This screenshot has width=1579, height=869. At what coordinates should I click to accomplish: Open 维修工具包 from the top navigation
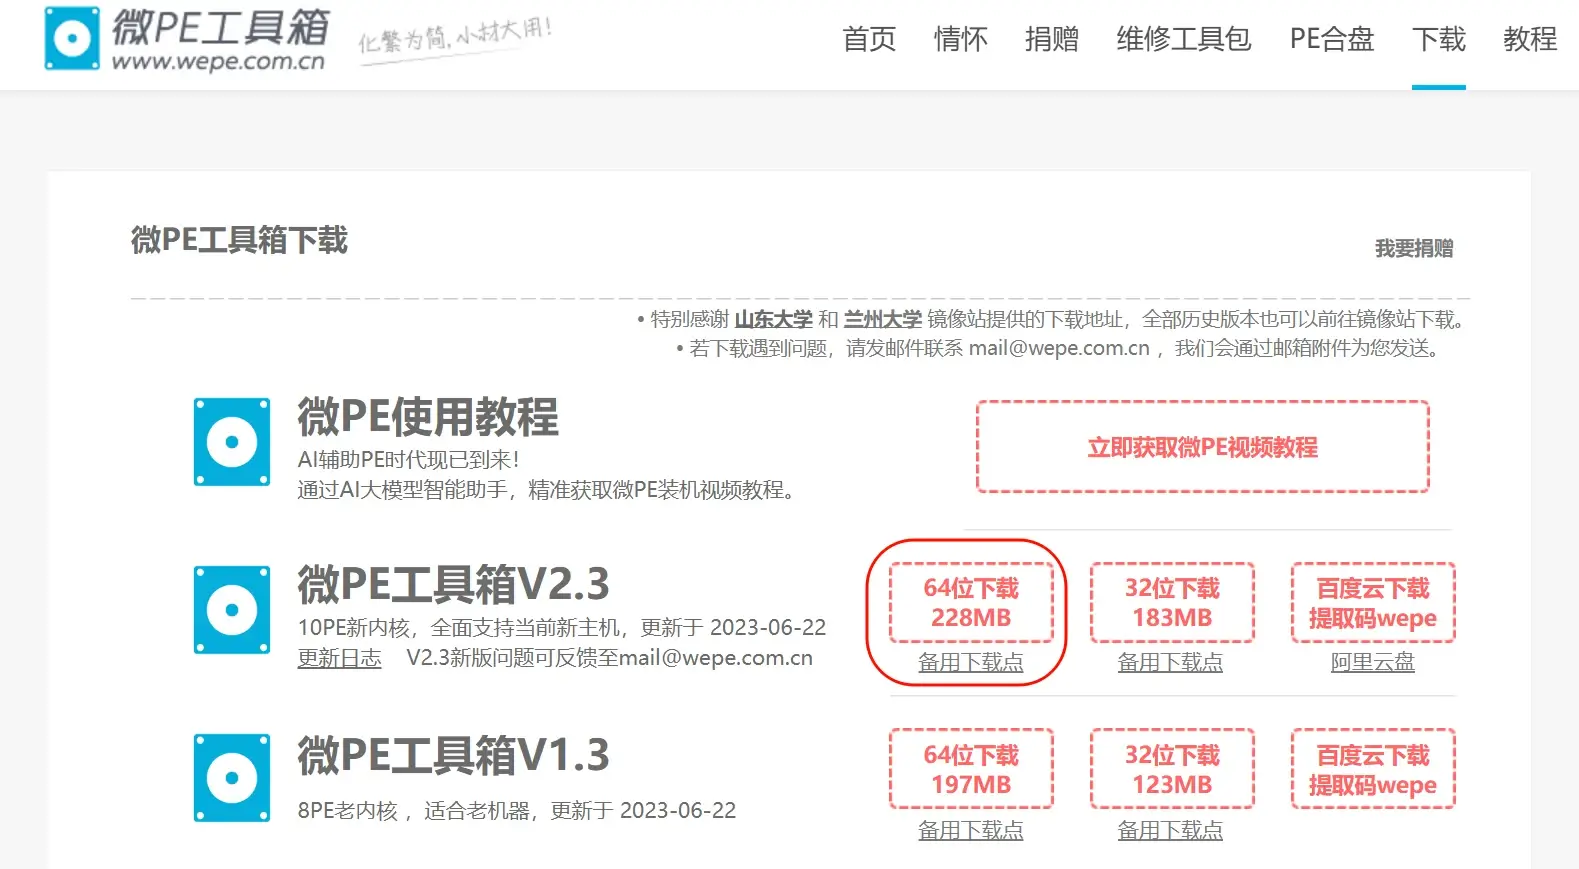tap(1184, 39)
